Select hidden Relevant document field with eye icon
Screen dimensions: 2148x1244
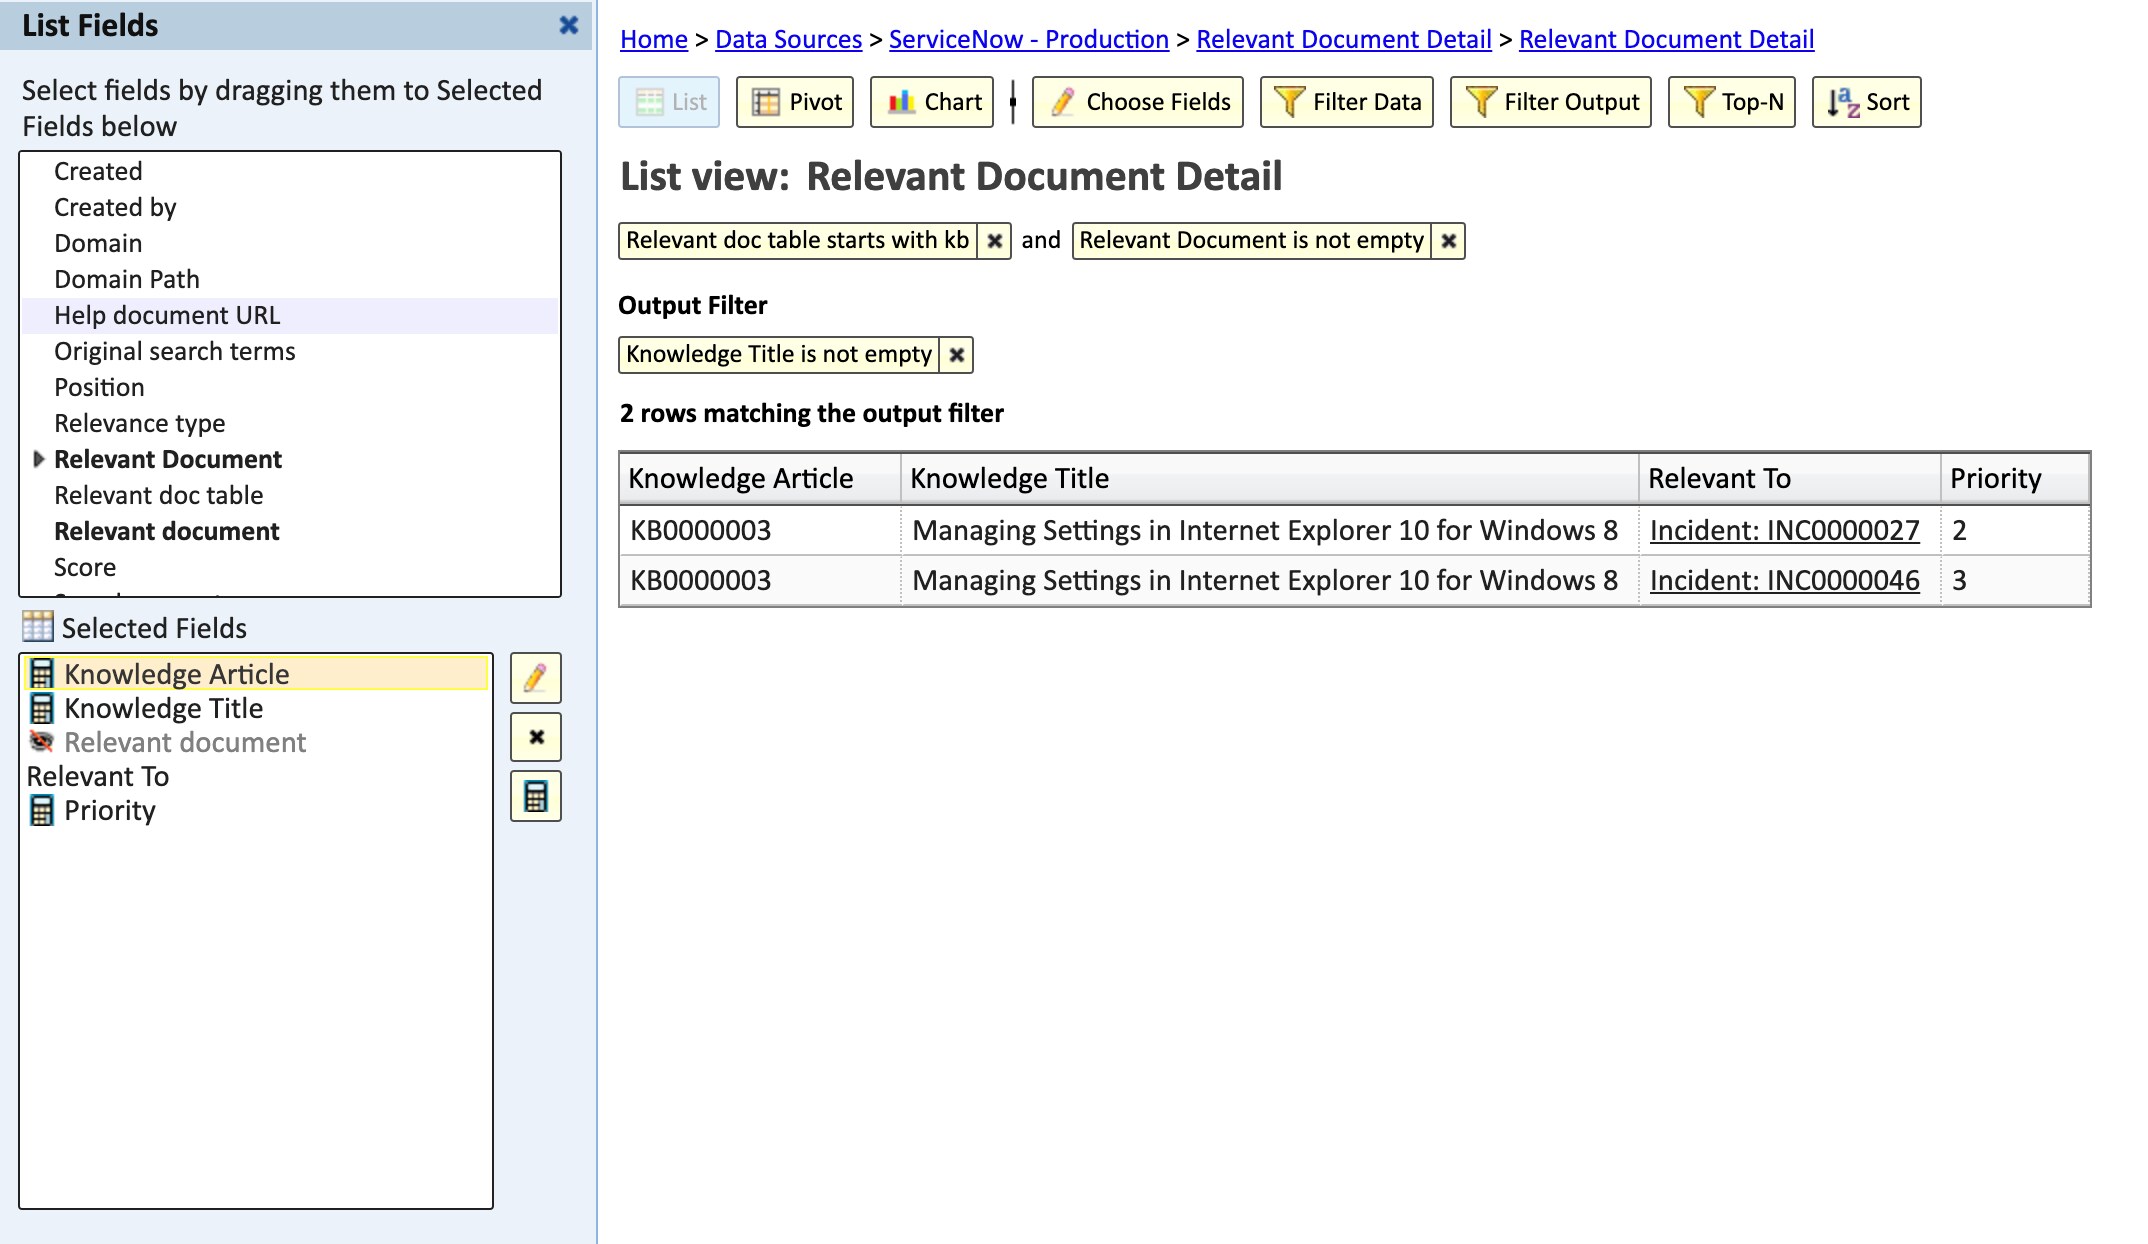click(x=185, y=742)
